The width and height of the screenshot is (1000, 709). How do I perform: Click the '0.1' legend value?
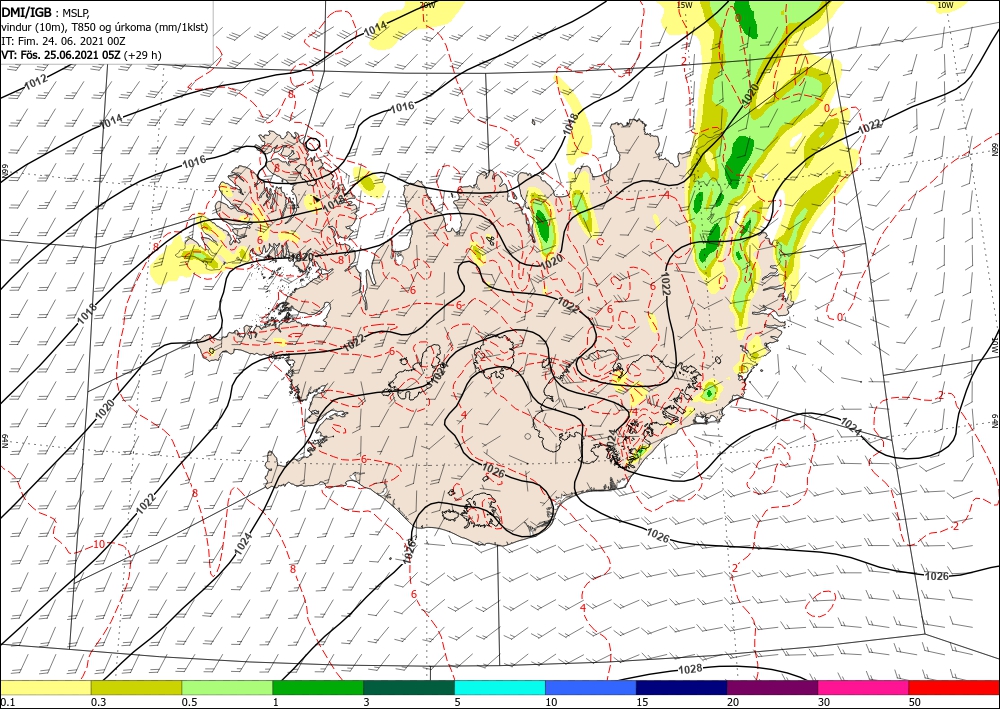6,702
